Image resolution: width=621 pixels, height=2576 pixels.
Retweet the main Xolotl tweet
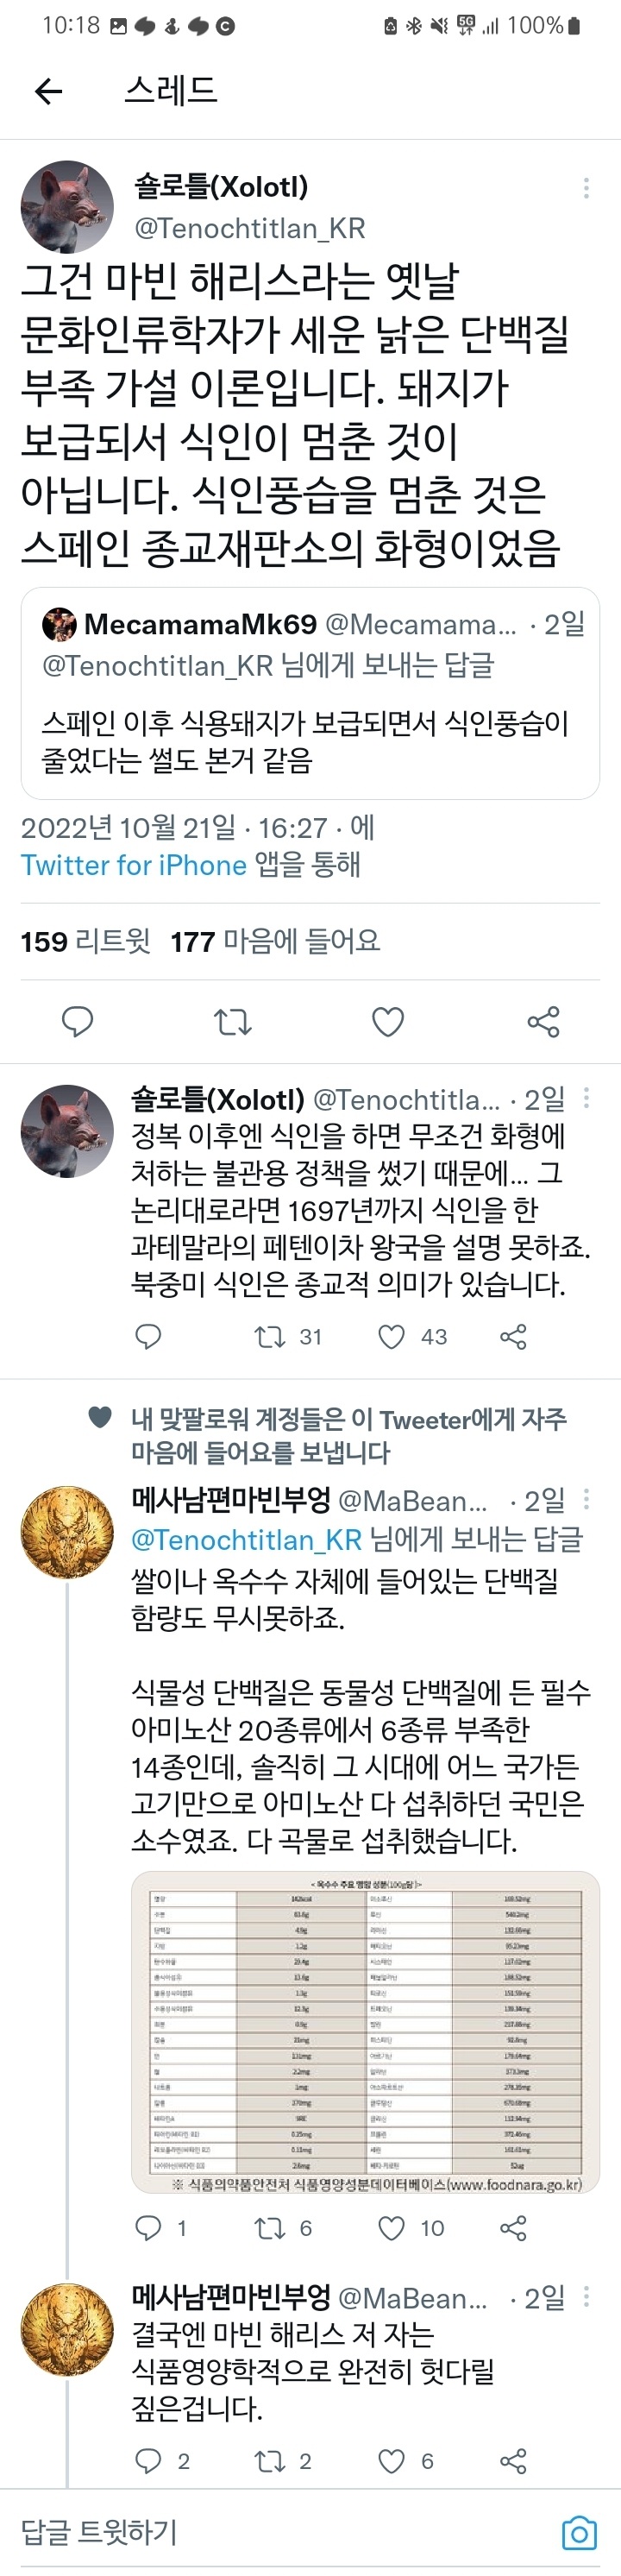click(x=232, y=1021)
